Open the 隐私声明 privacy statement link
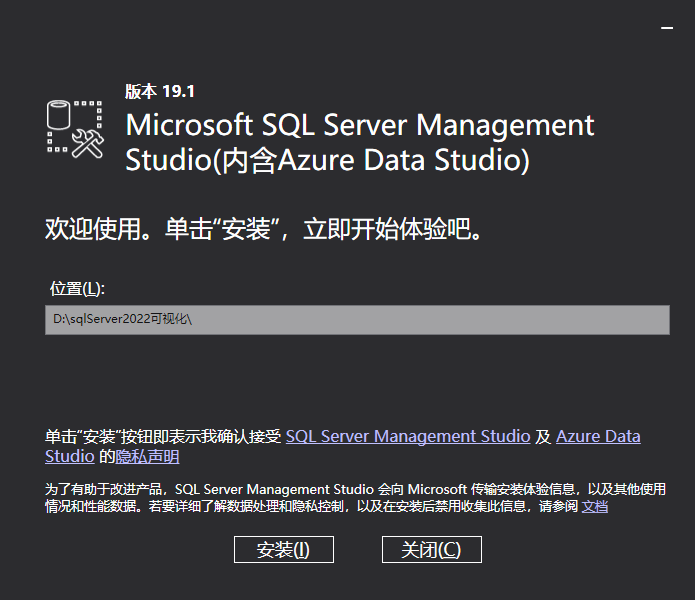 click(x=147, y=456)
